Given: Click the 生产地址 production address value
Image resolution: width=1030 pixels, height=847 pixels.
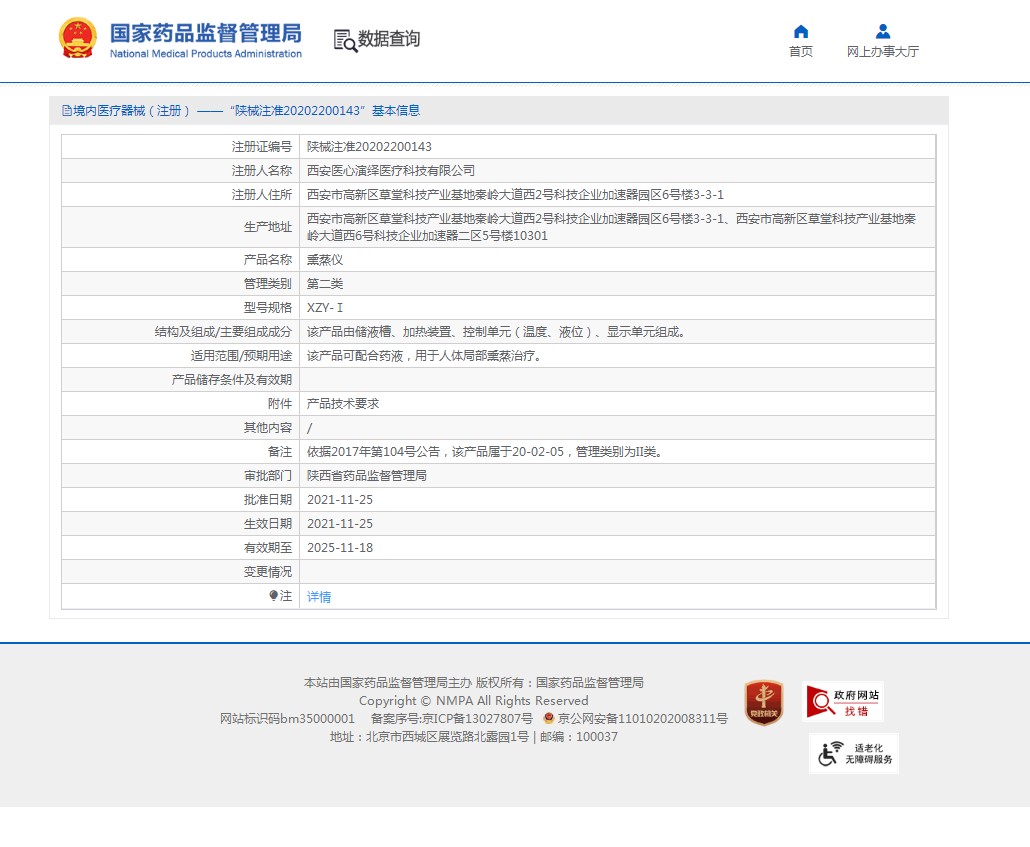Looking at the screenshot, I should click(x=611, y=227).
